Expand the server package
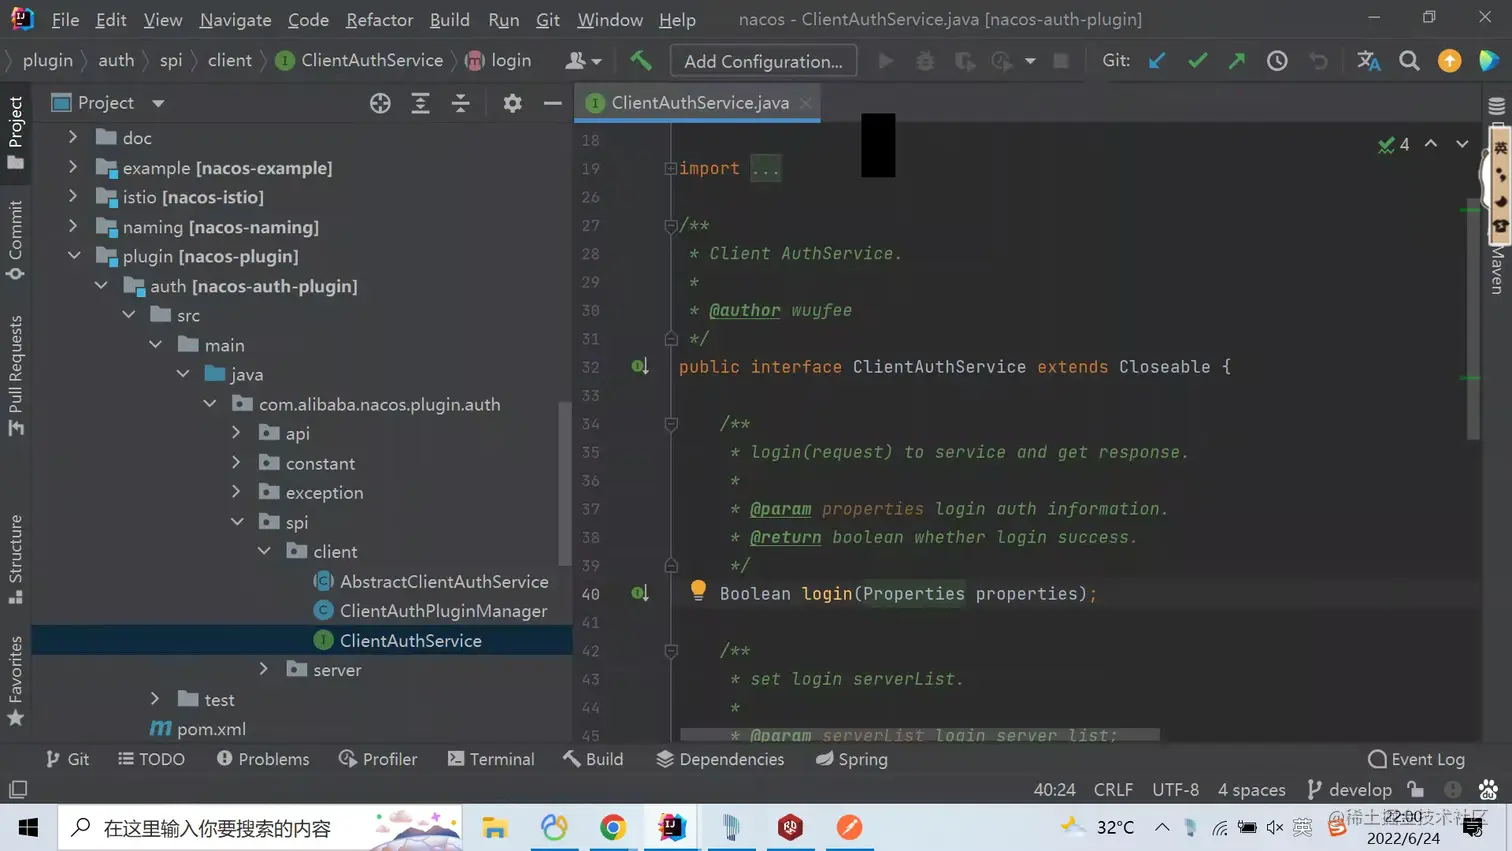Screen dimensions: 1512x851 click(264, 669)
